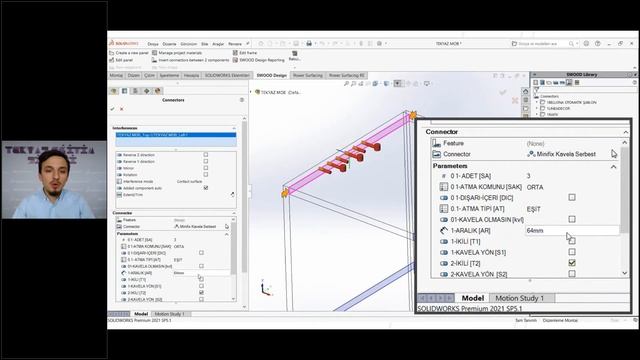
Task: Confirm Connectors with green checkmark
Action: coord(112,109)
